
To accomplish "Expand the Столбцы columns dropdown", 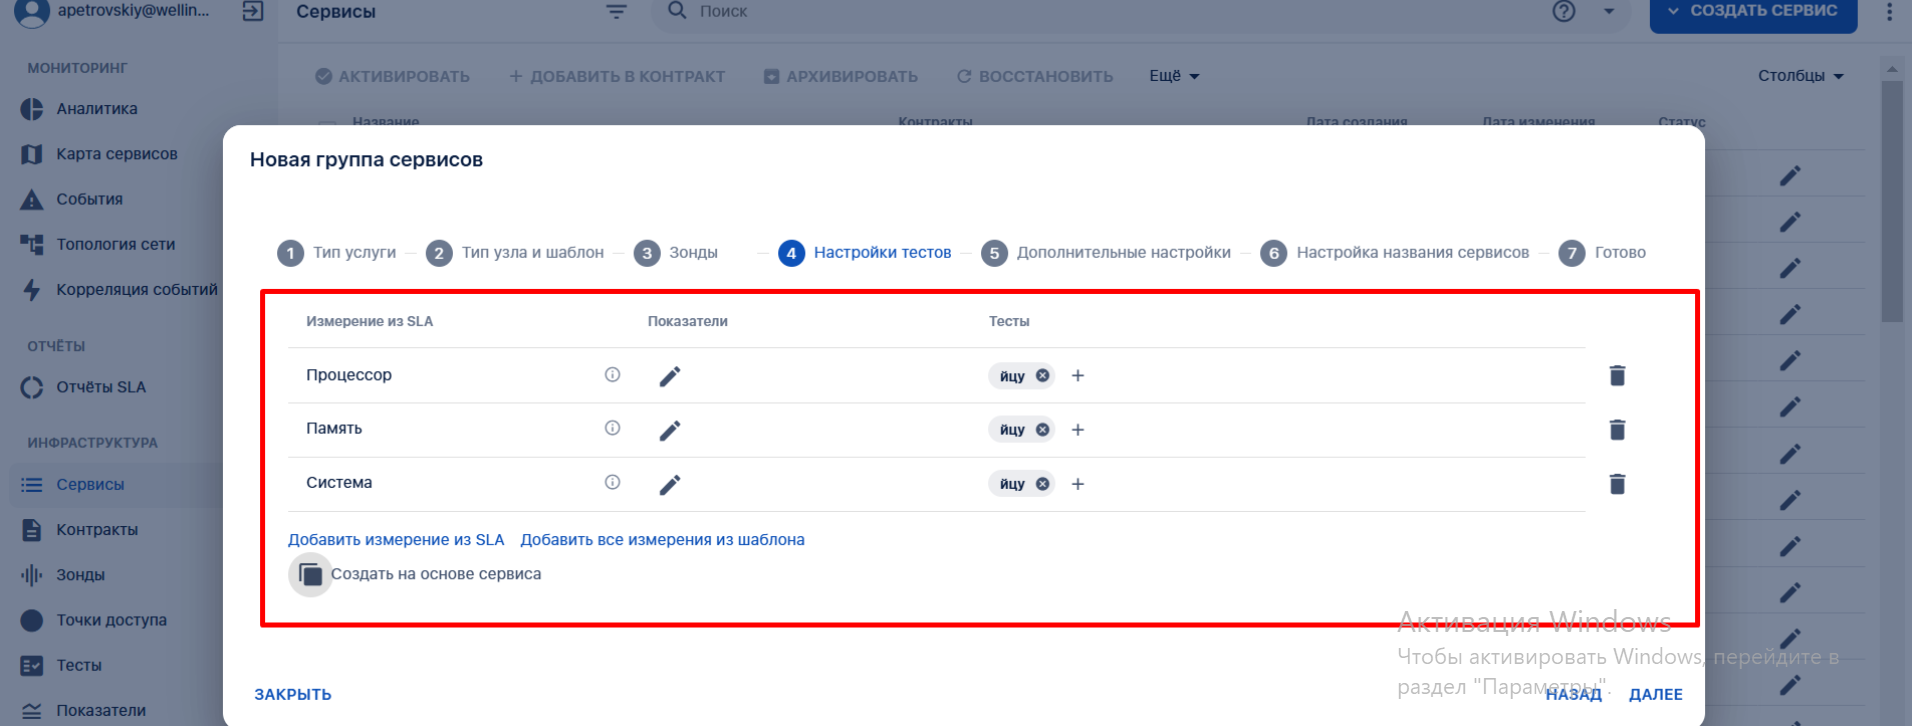I will [1800, 76].
